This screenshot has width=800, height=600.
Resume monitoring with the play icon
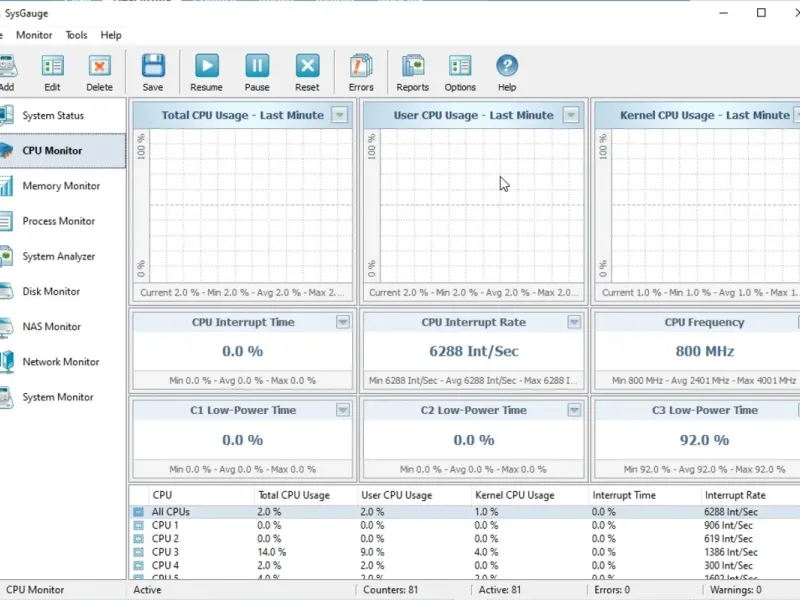207,66
